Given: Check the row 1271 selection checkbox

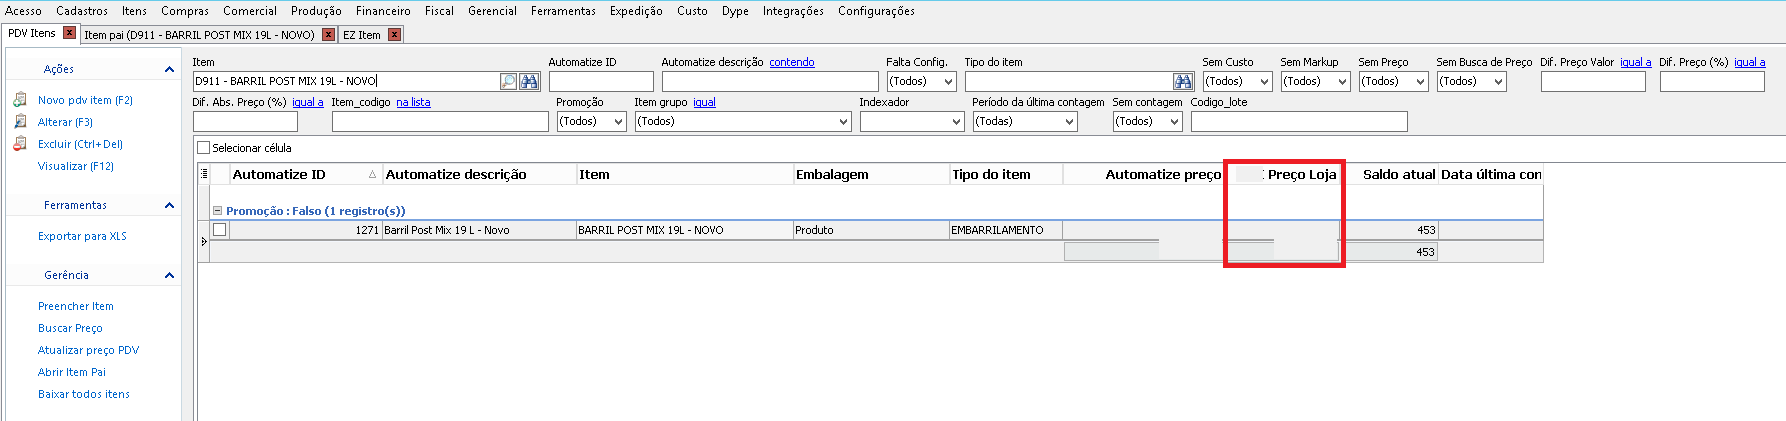Looking at the screenshot, I should pos(219,230).
